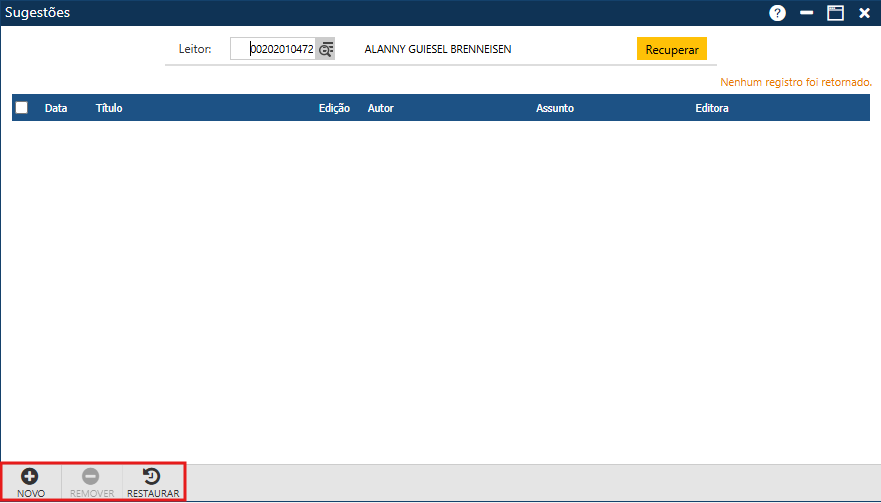Maximize the Sugestões window
This screenshot has width=881, height=503.
(835, 13)
